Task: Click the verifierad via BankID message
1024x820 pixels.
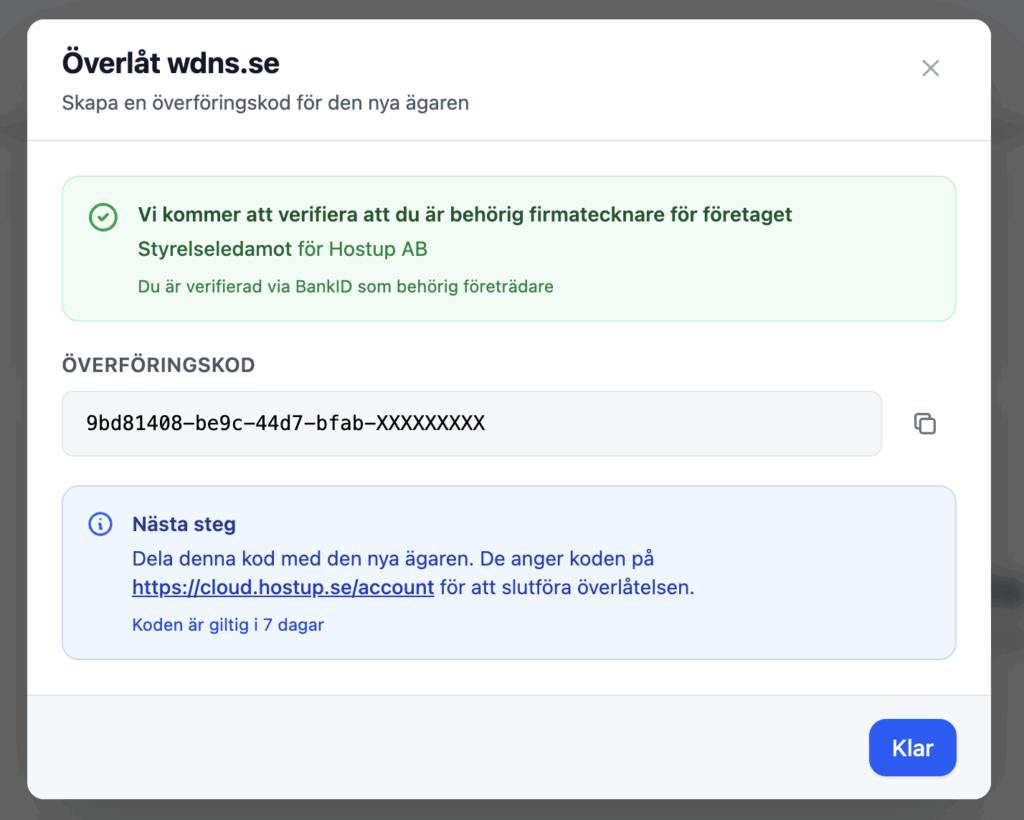Action: (345, 286)
